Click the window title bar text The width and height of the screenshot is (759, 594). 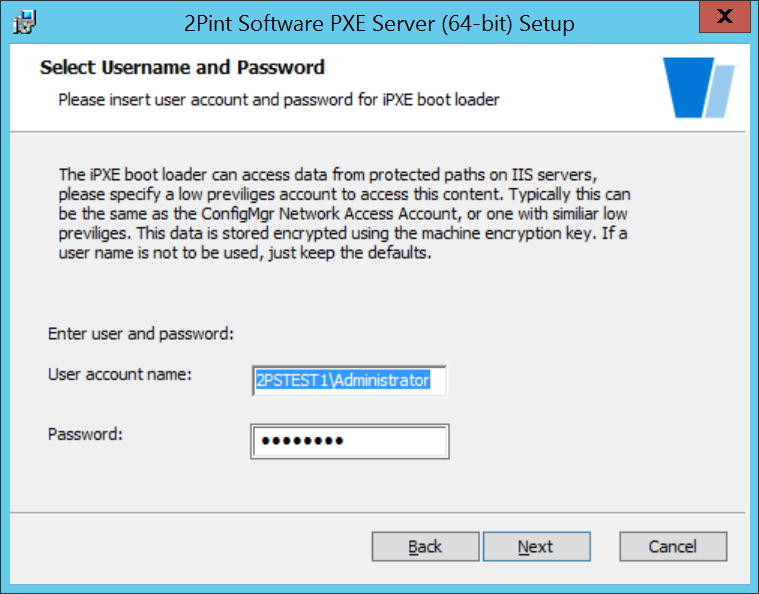point(379,23)
